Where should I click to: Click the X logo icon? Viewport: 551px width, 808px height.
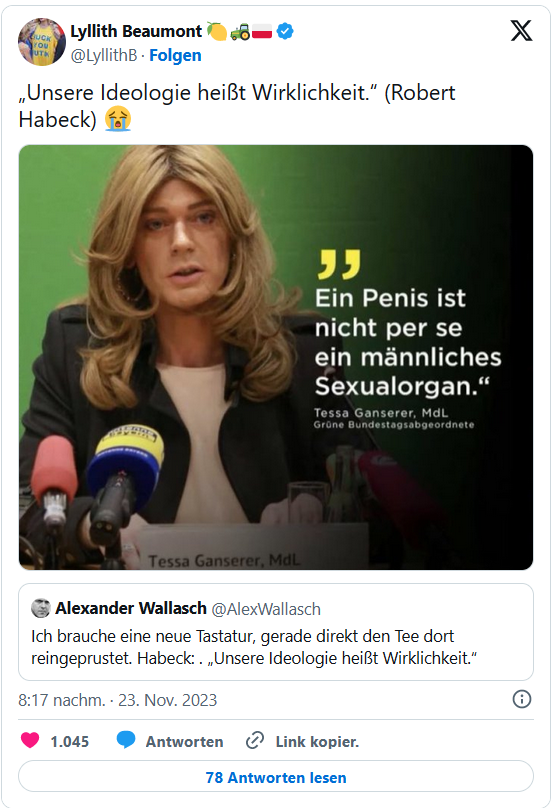[x=521, y=31]
